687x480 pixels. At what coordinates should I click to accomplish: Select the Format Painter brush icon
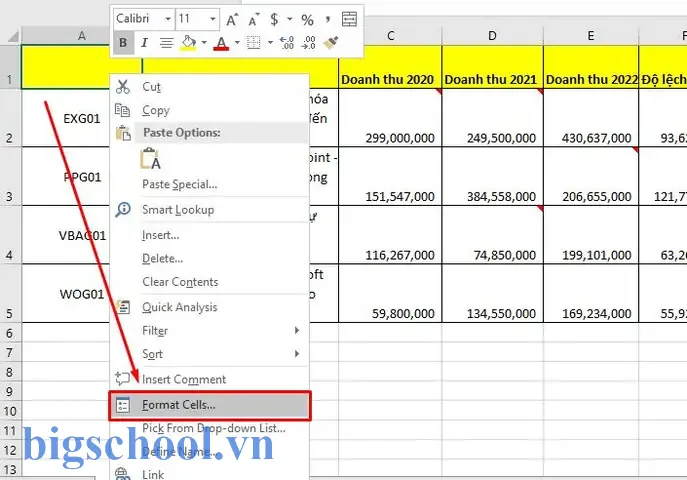click(x=331, y=42)
